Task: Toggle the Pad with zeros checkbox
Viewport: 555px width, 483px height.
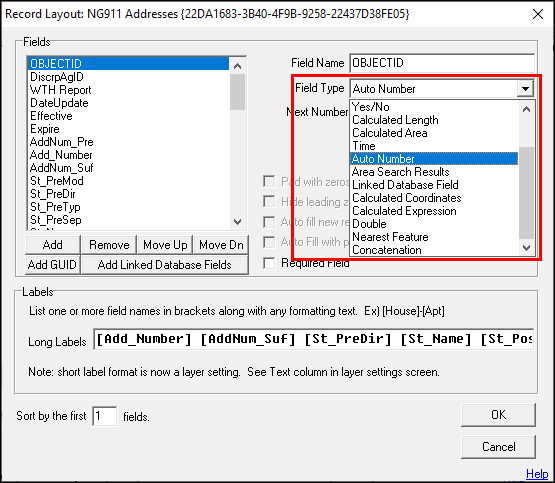Action: click(x=269, y=182)
